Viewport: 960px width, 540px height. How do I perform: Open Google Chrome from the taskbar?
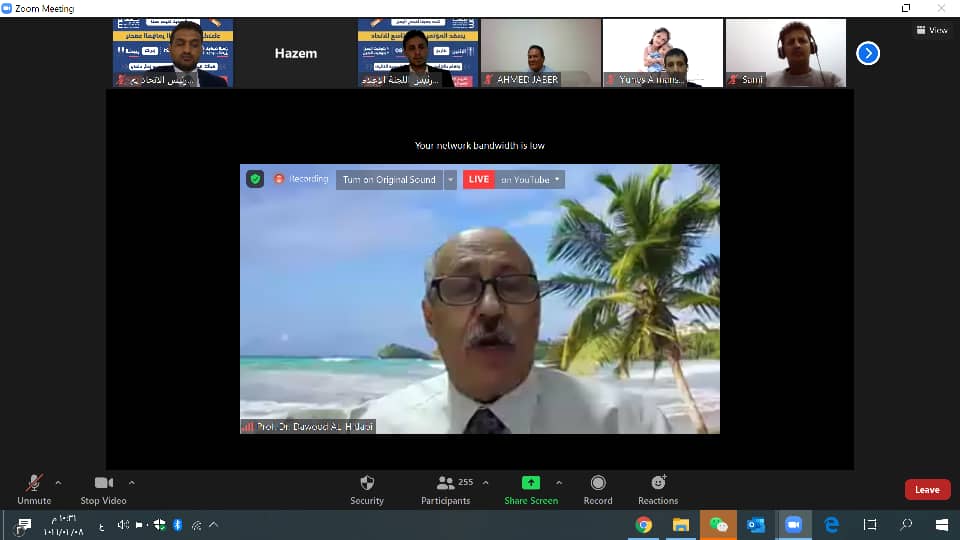644,525
